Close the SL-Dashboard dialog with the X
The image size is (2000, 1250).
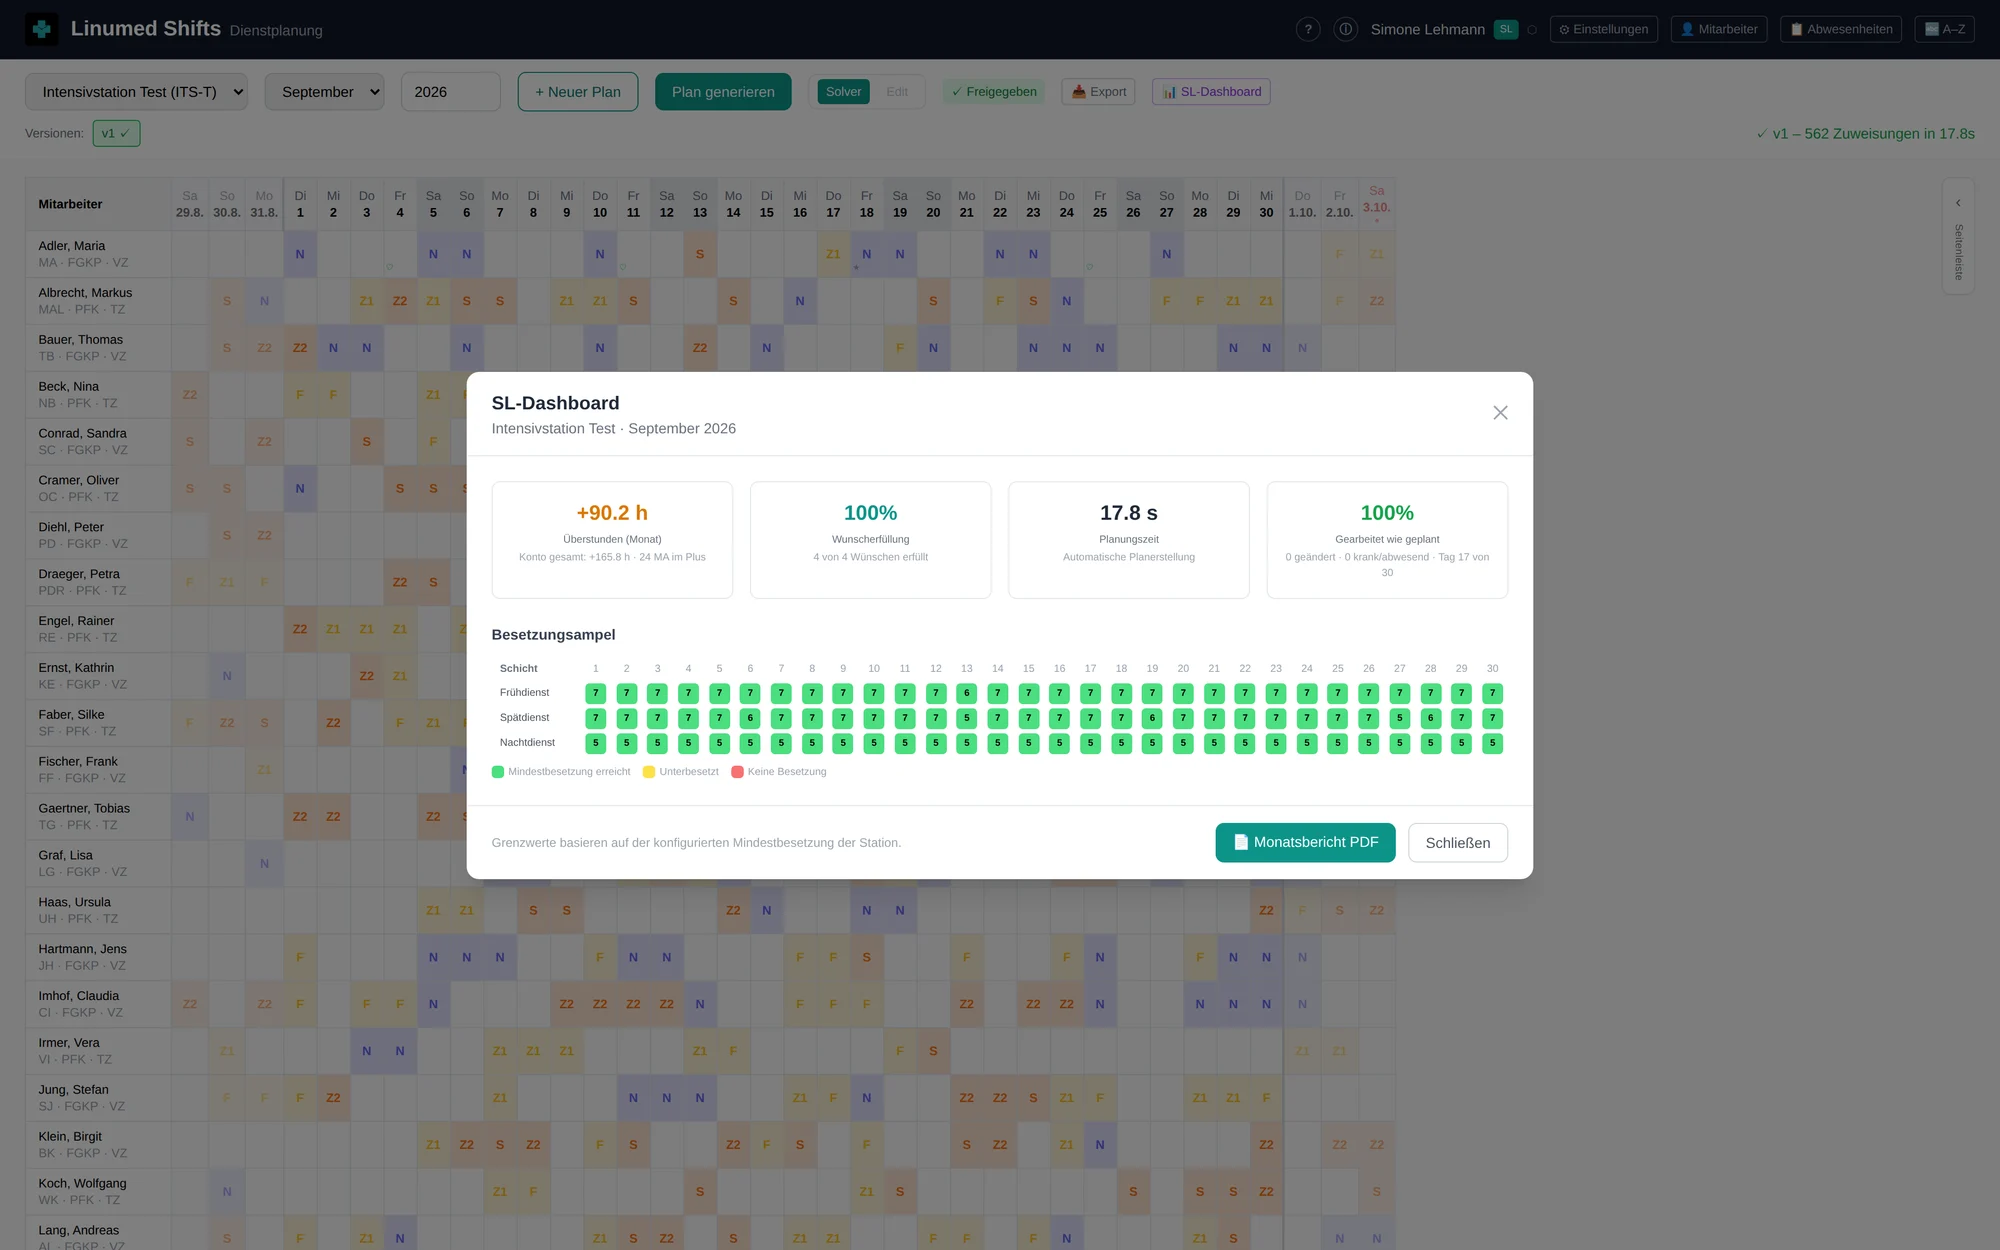1500,413
